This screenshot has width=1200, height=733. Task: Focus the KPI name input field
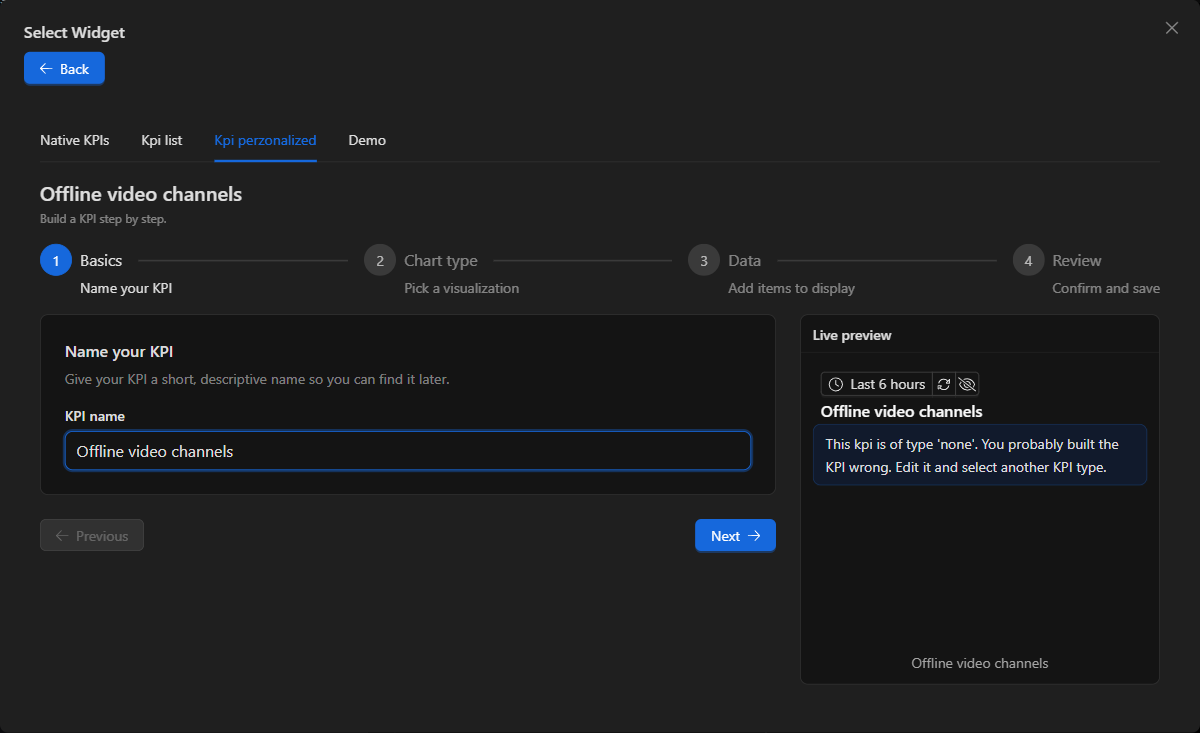point(408,451)
